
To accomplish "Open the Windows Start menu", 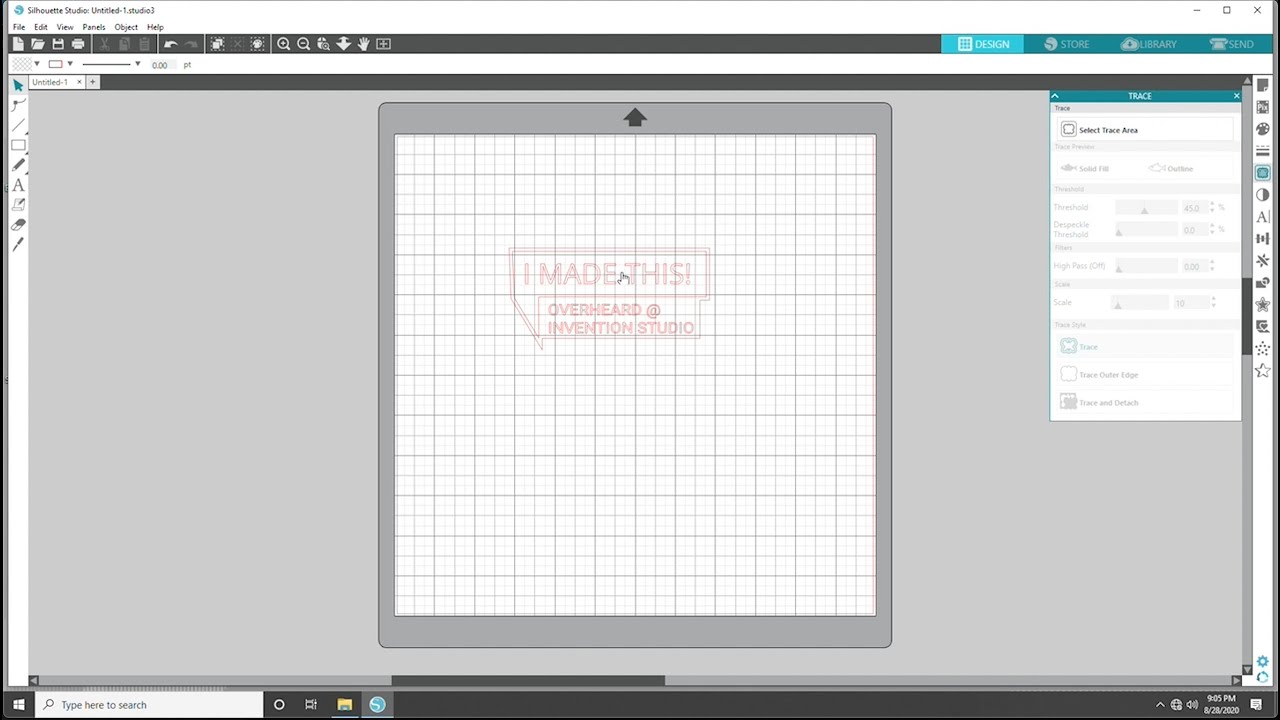I will (x=18, y=705).
